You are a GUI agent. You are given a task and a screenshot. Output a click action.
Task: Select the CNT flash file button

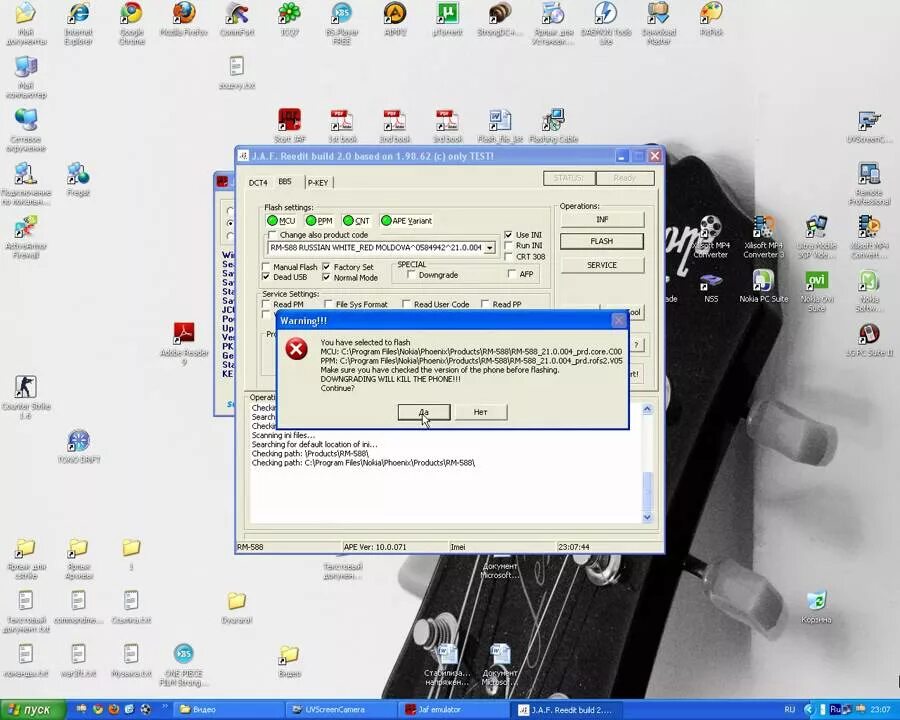coord(356,220)
